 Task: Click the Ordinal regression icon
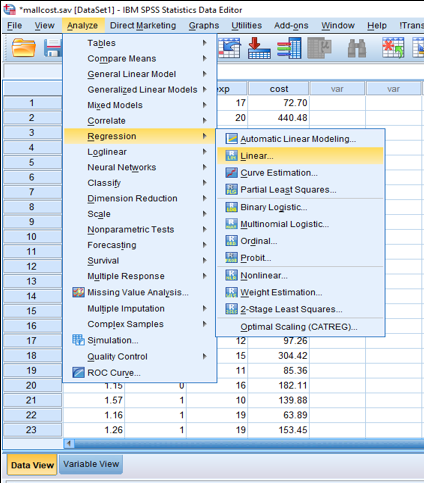[x=231, y=241]
